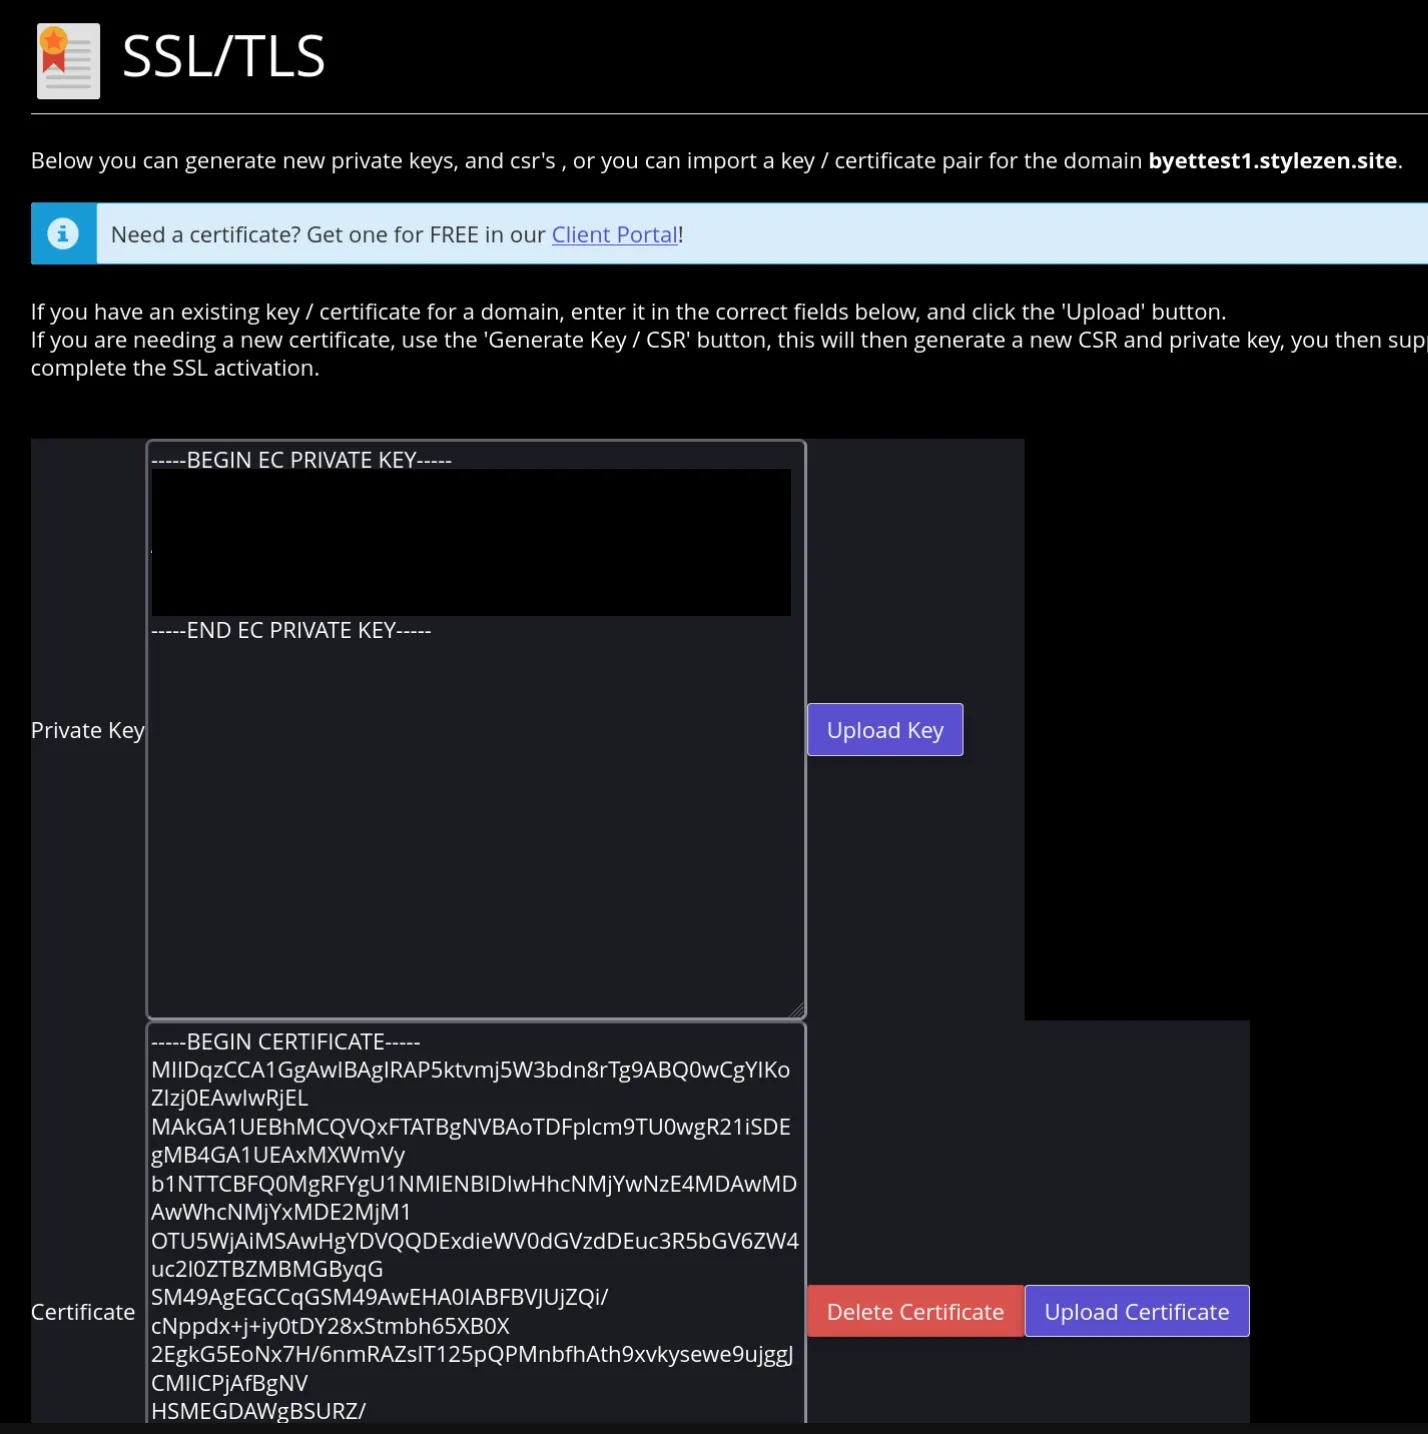Click the SSL/TLS certificate ribbon icon
This screenshot has height=1434, width=1428.
pos(68,60)
